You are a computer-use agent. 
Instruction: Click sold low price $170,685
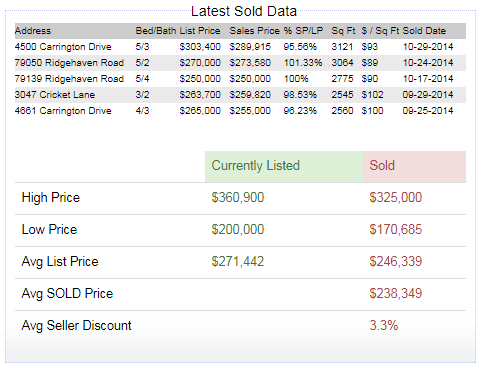pyautogui.click(x=396, y=230)
